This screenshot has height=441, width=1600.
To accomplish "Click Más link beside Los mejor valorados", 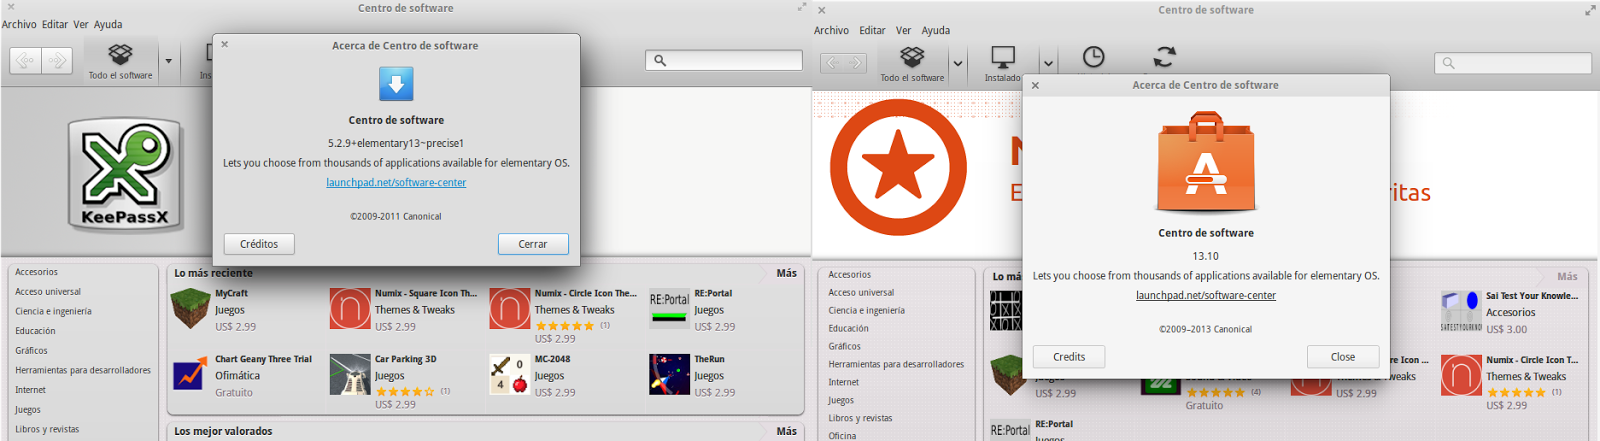I will [787, 431].
